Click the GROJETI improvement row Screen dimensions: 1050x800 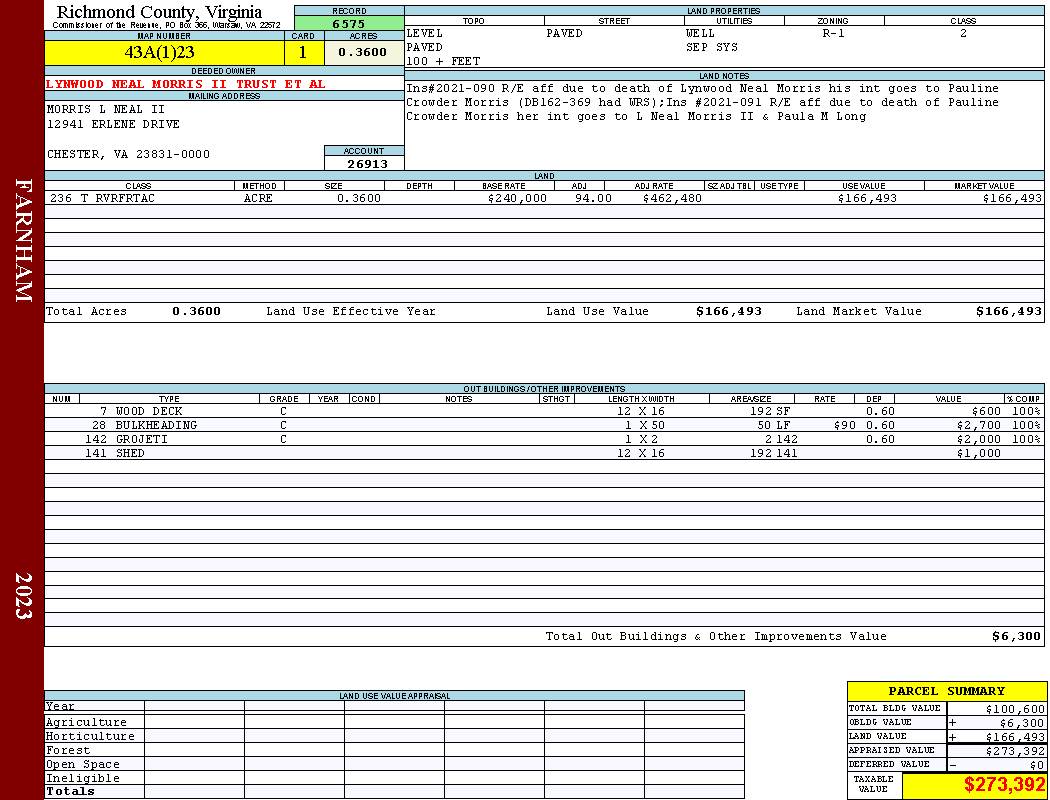point(544,440)
